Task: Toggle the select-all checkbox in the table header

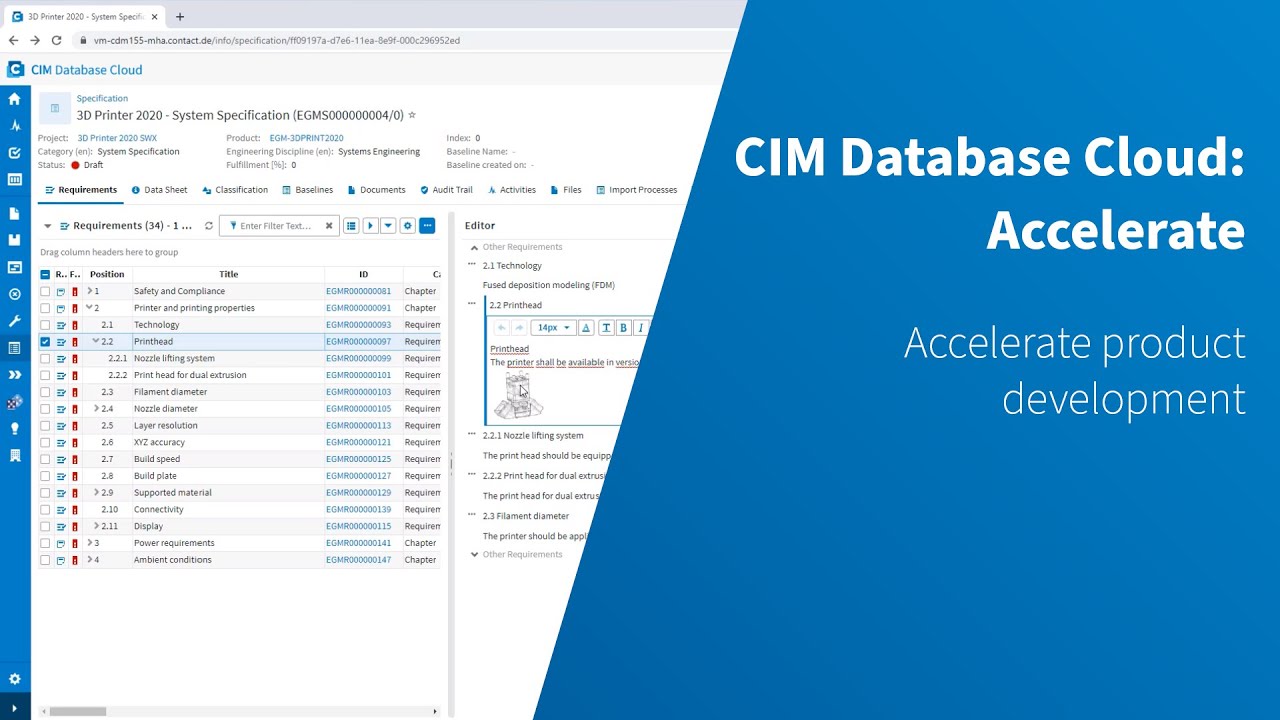Action: pyautogui.click(x=45, y=274)
